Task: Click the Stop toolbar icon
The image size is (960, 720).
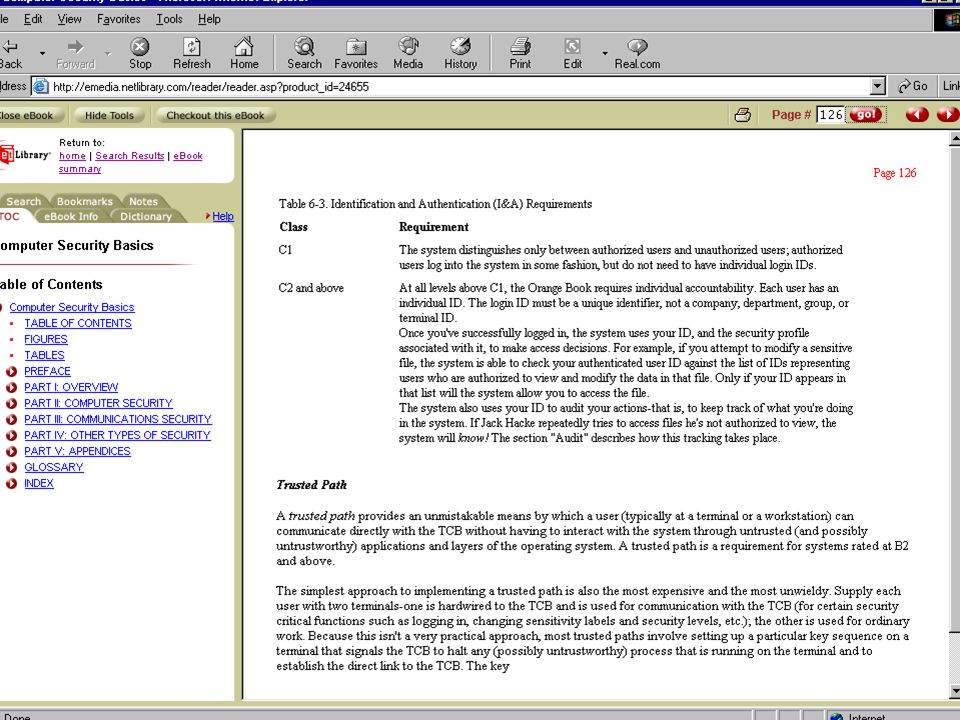Action: coord(140,53)
